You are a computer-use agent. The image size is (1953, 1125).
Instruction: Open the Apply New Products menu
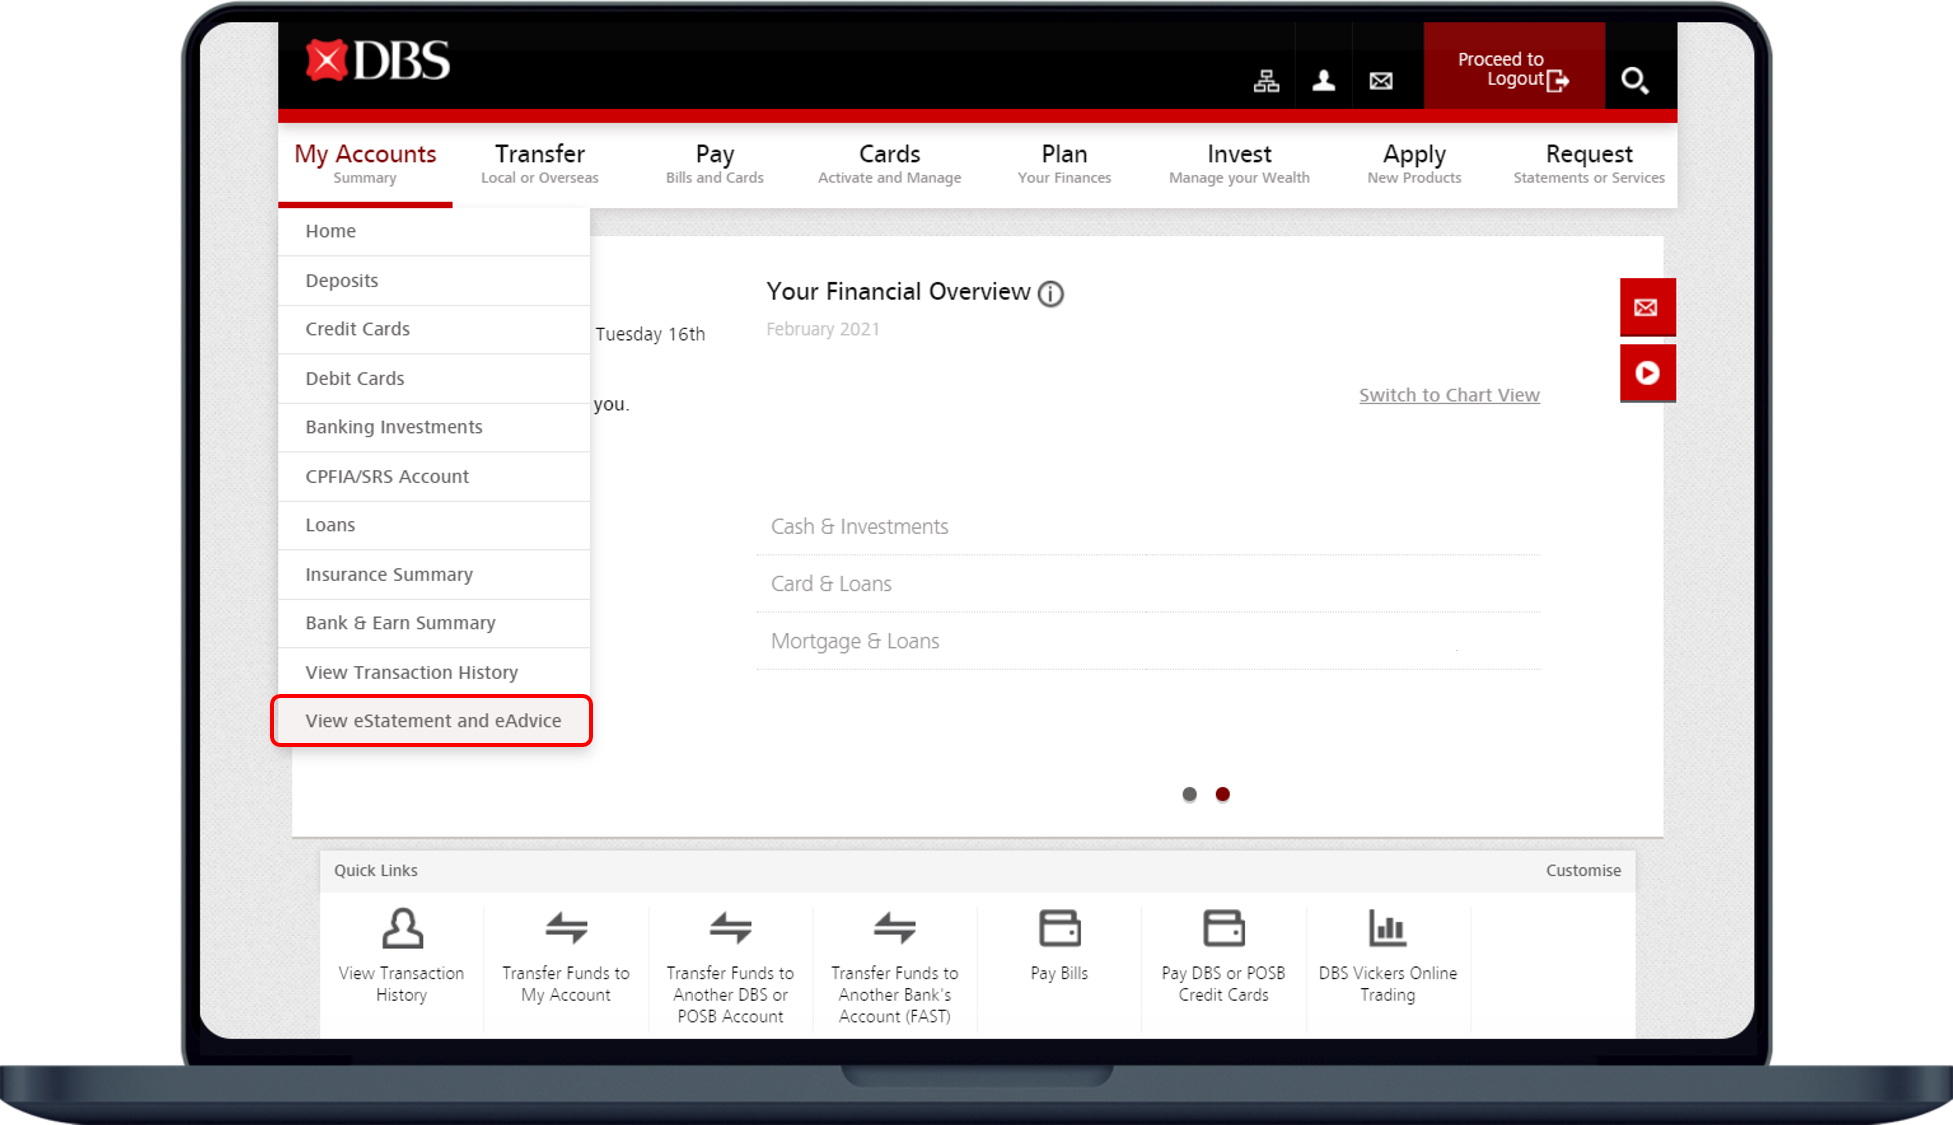coord(1414,164)
